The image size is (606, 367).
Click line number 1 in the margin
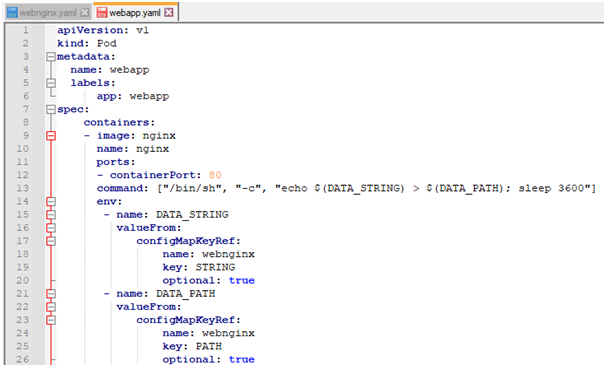(x=26, y=30)
